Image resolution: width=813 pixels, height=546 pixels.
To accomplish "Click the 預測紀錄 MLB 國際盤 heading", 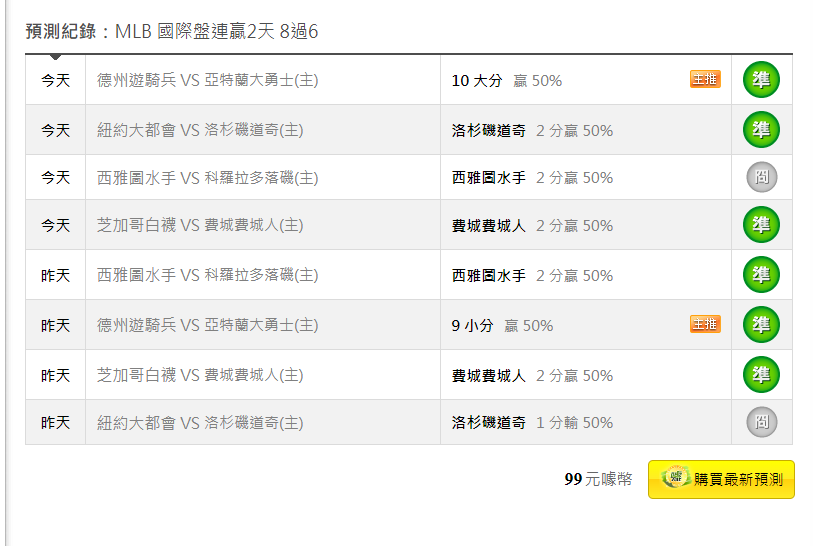I will (172, 31).
